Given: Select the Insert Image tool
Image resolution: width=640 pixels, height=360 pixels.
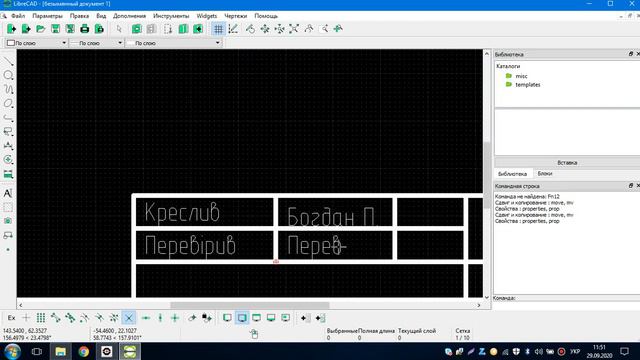Looking at the screenshot, I should coord(8,221).
